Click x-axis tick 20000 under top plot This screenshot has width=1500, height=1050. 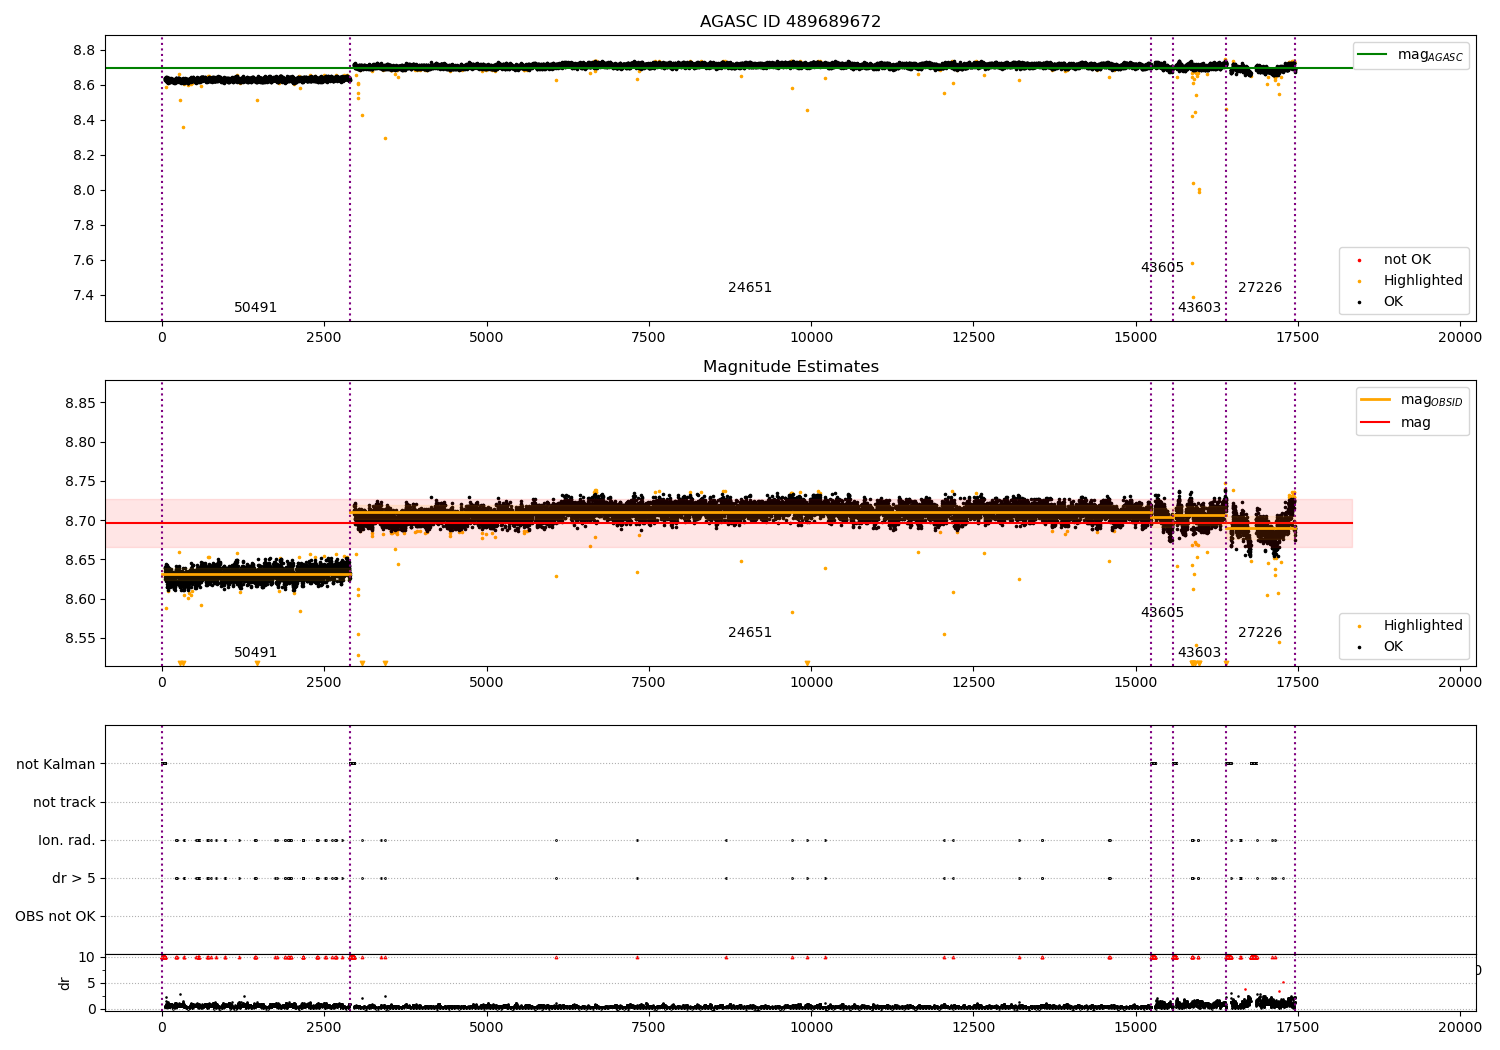pyautogui.click(x=1460, y=338)
